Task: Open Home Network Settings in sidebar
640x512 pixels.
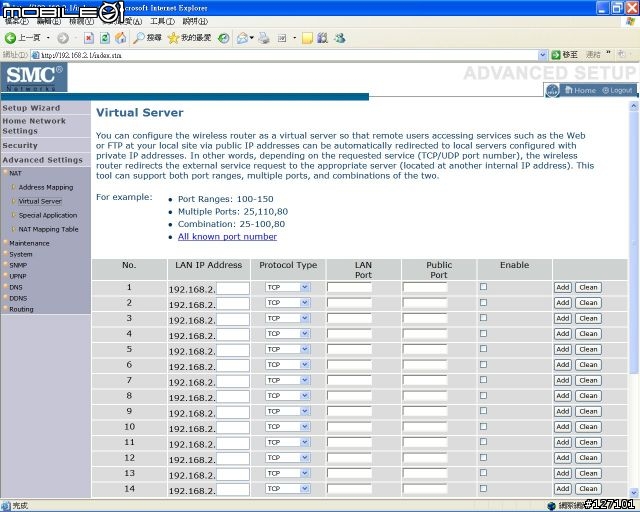Action: coord(34,126)
